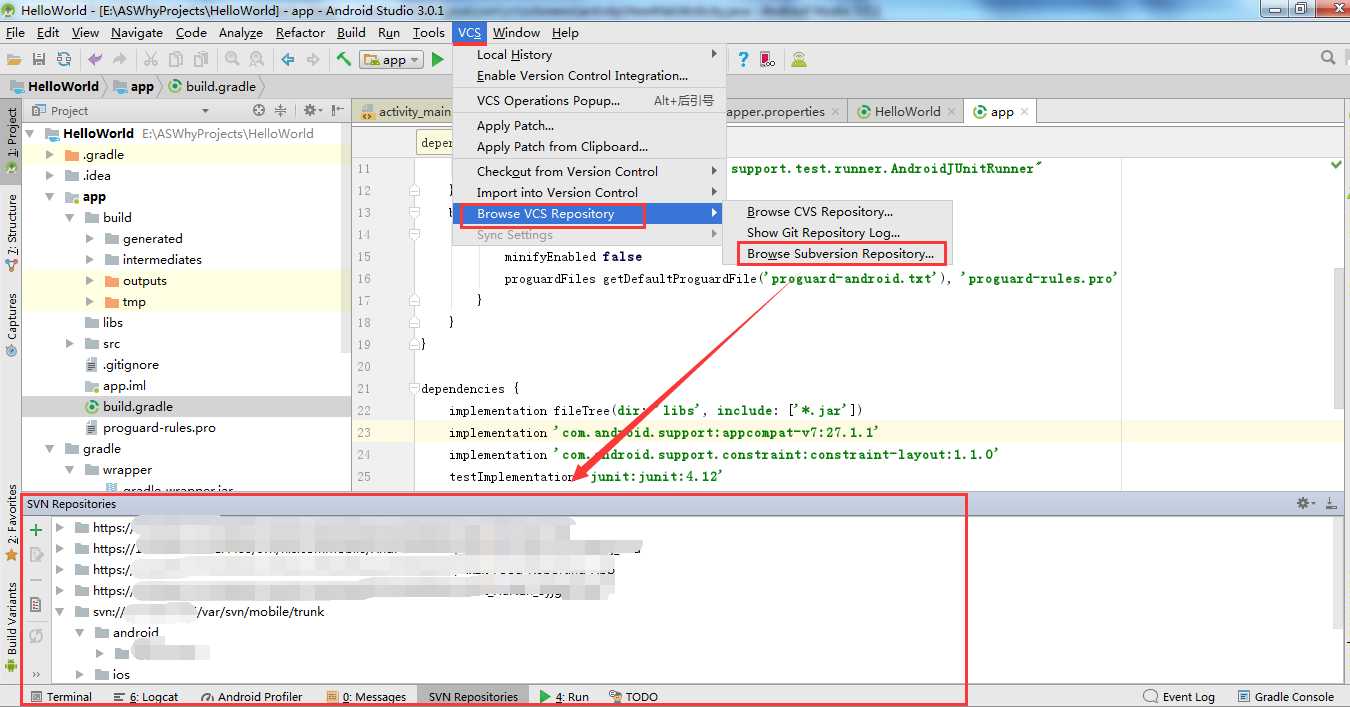The width and height of the screenshot is (1350, 707).
Task: Collapse the build folder node
Action: [70, 218]
